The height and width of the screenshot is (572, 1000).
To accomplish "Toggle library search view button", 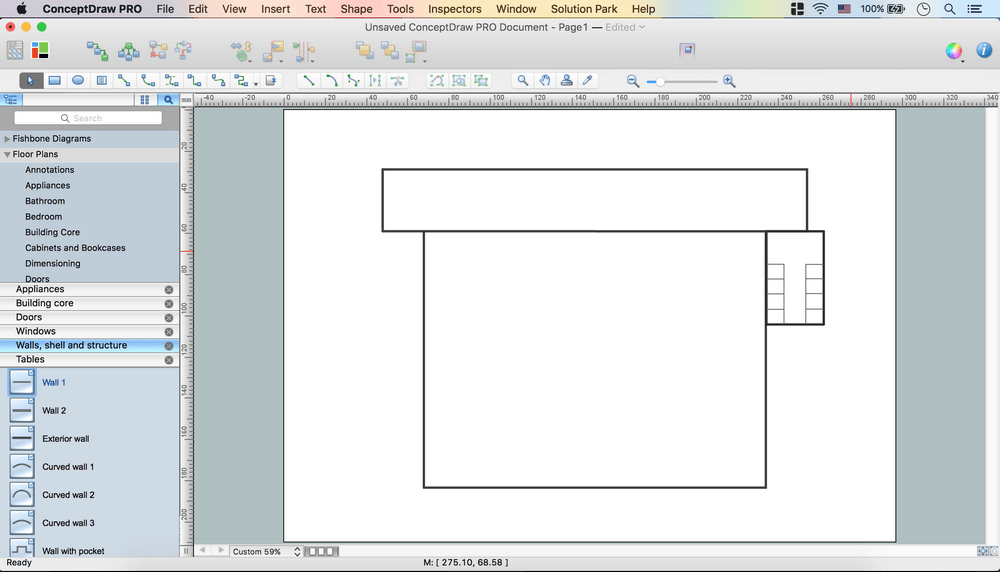I will pos(168,100).
